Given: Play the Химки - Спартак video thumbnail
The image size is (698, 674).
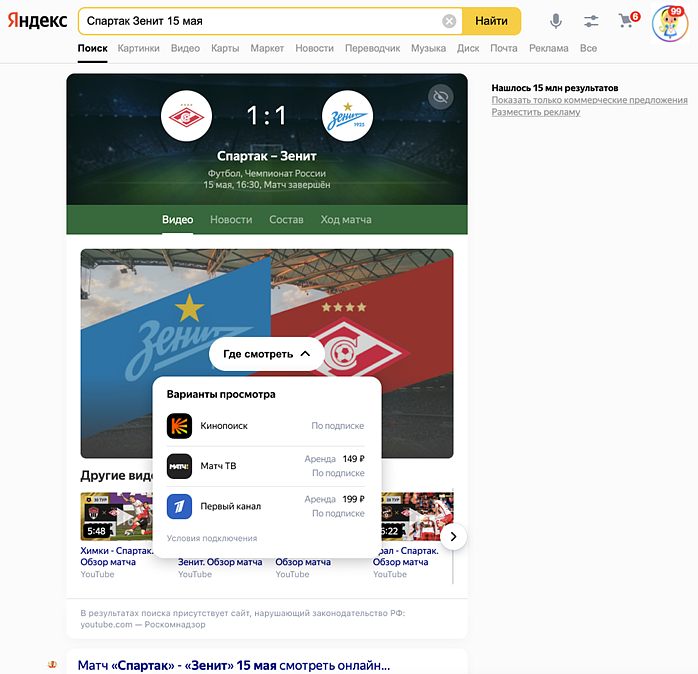Looking at the screenshot, I should point(116,516).
